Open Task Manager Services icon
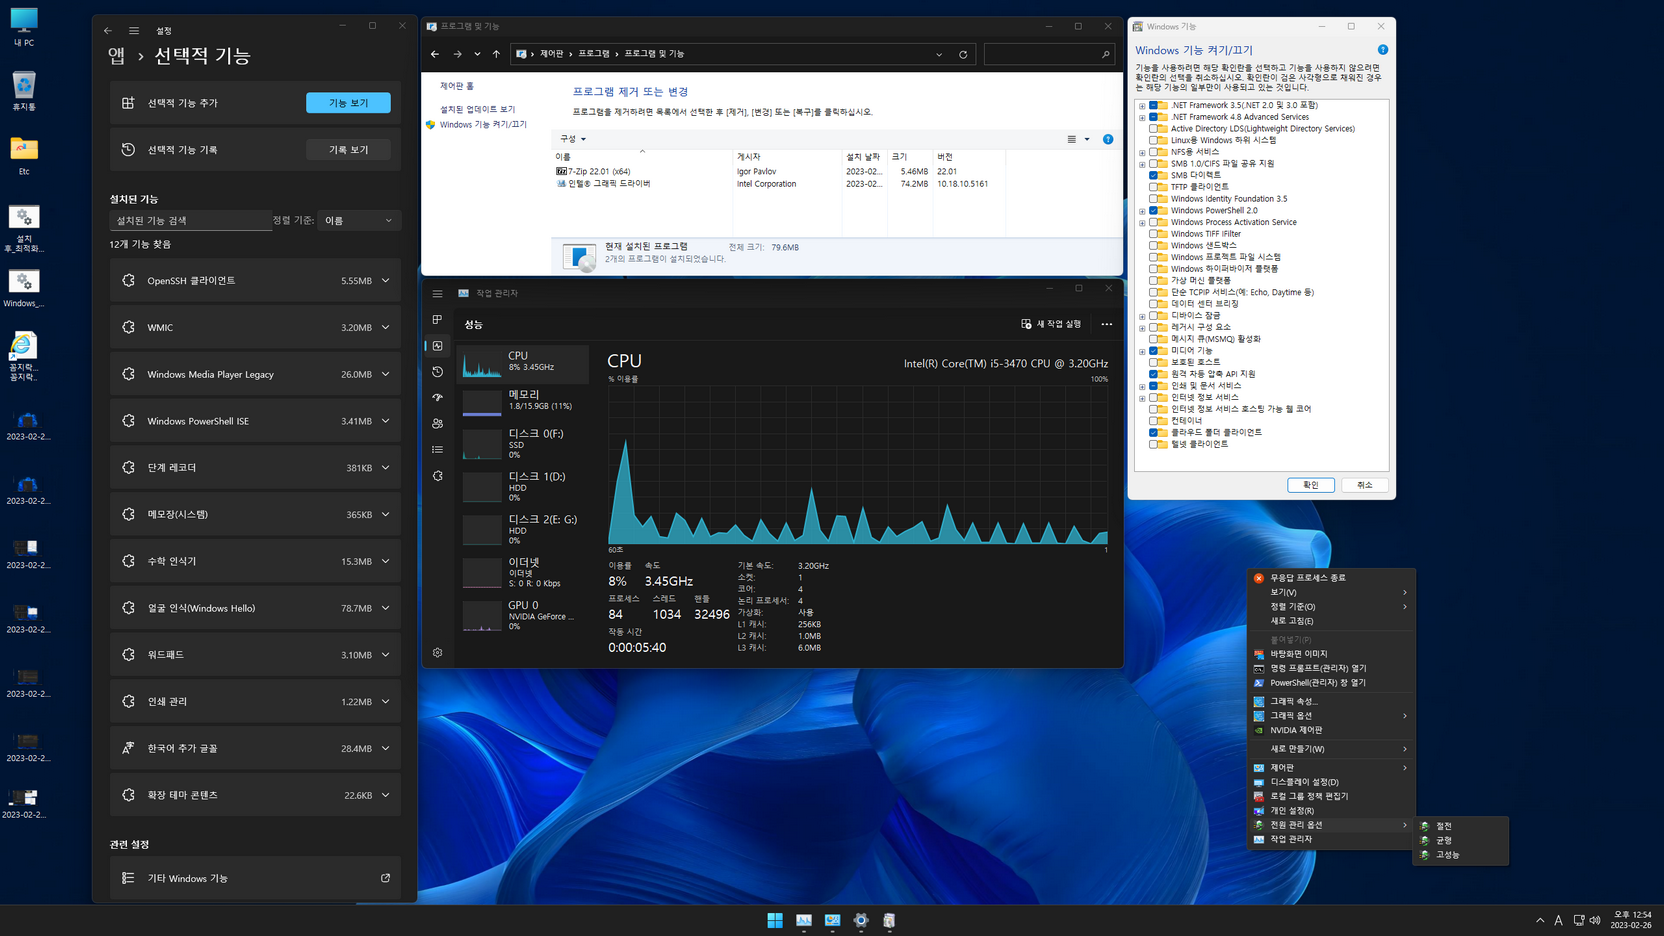1664x936 pixels. pos(437,476)
